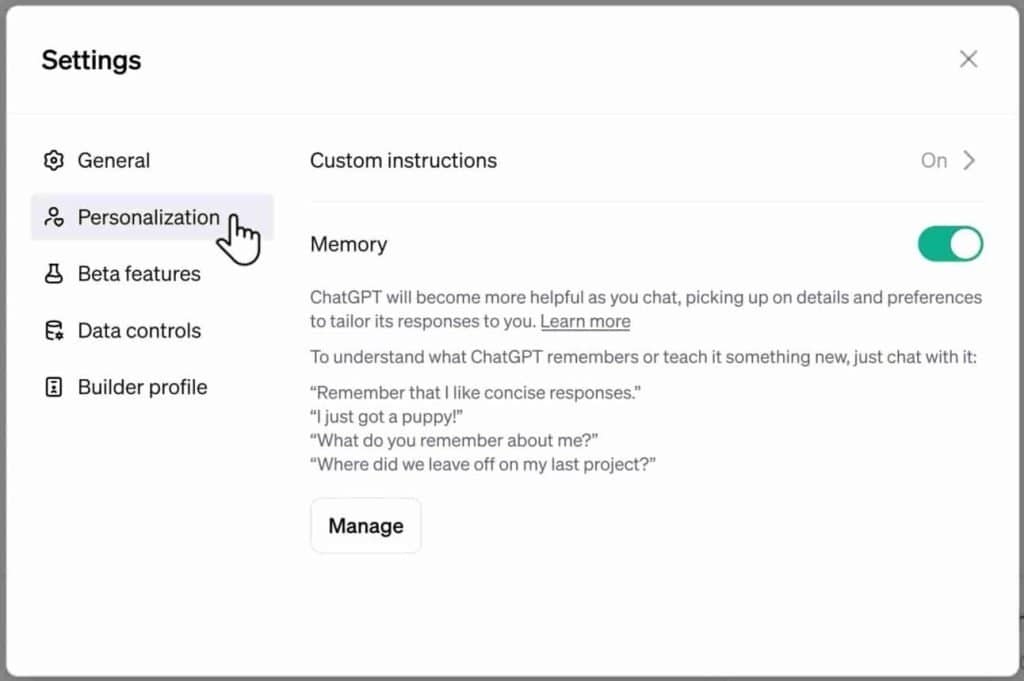Expand Custom instructions using the chevron arrow
The image size is (1024, 681).
pos(969,161)
